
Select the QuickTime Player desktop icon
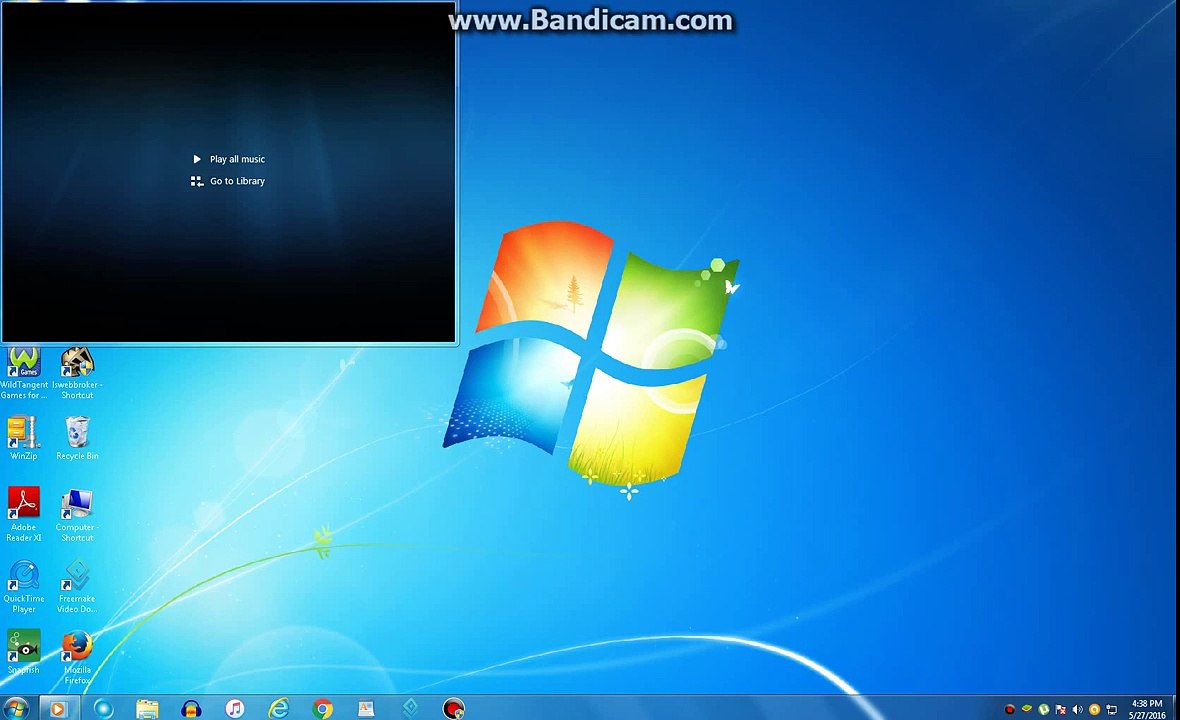[x=23, y=587]
